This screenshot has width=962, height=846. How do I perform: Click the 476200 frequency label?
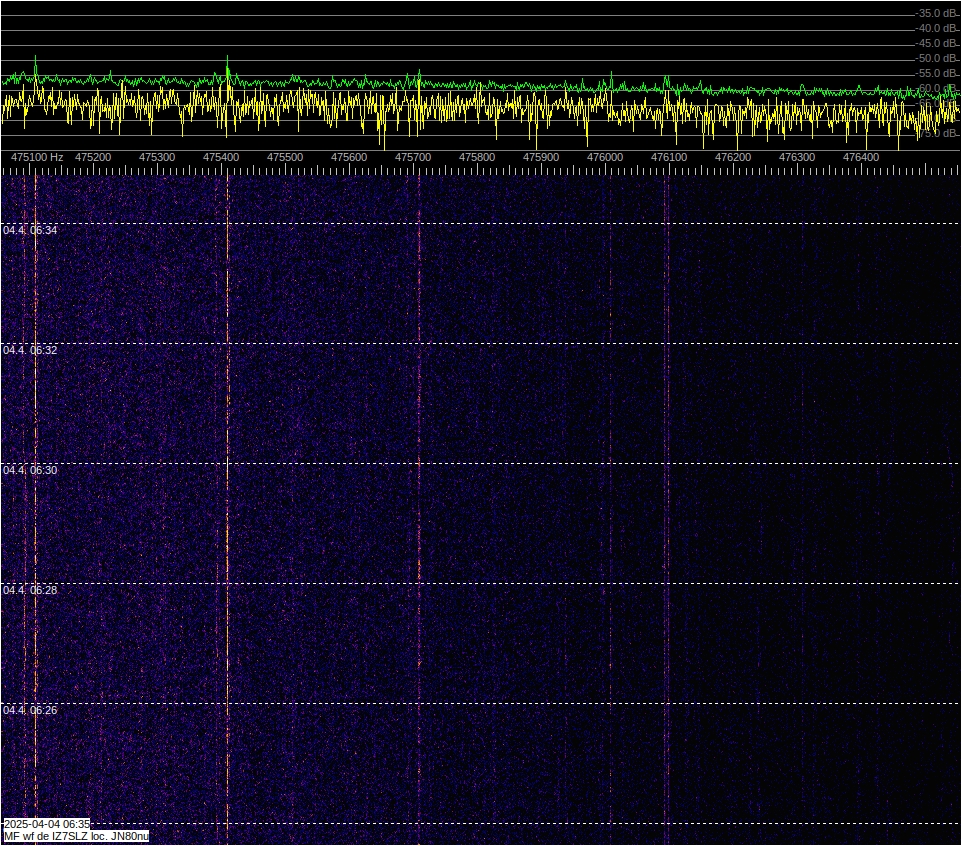(733, 157)
